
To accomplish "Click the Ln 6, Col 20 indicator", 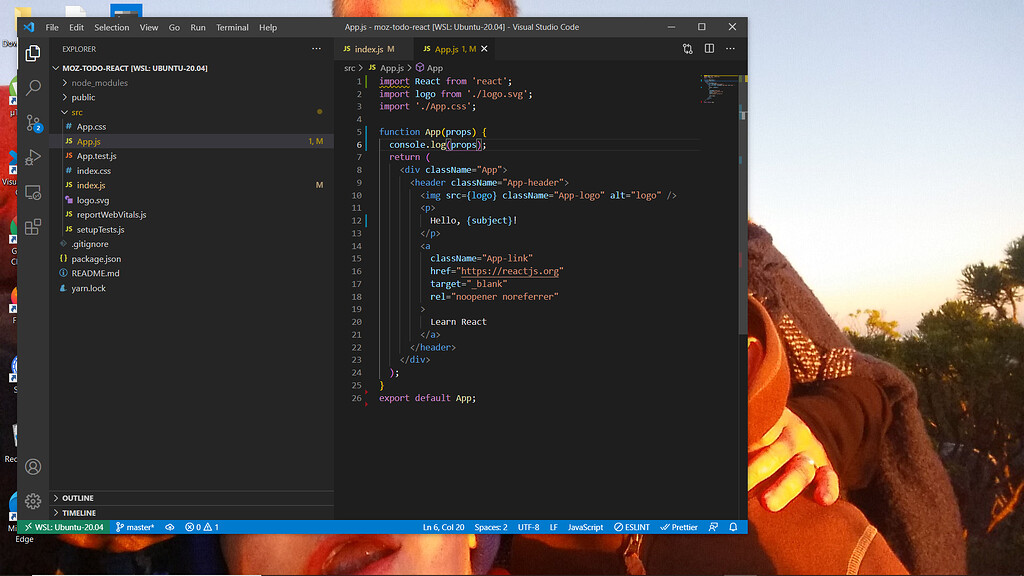I will [443, 527].
